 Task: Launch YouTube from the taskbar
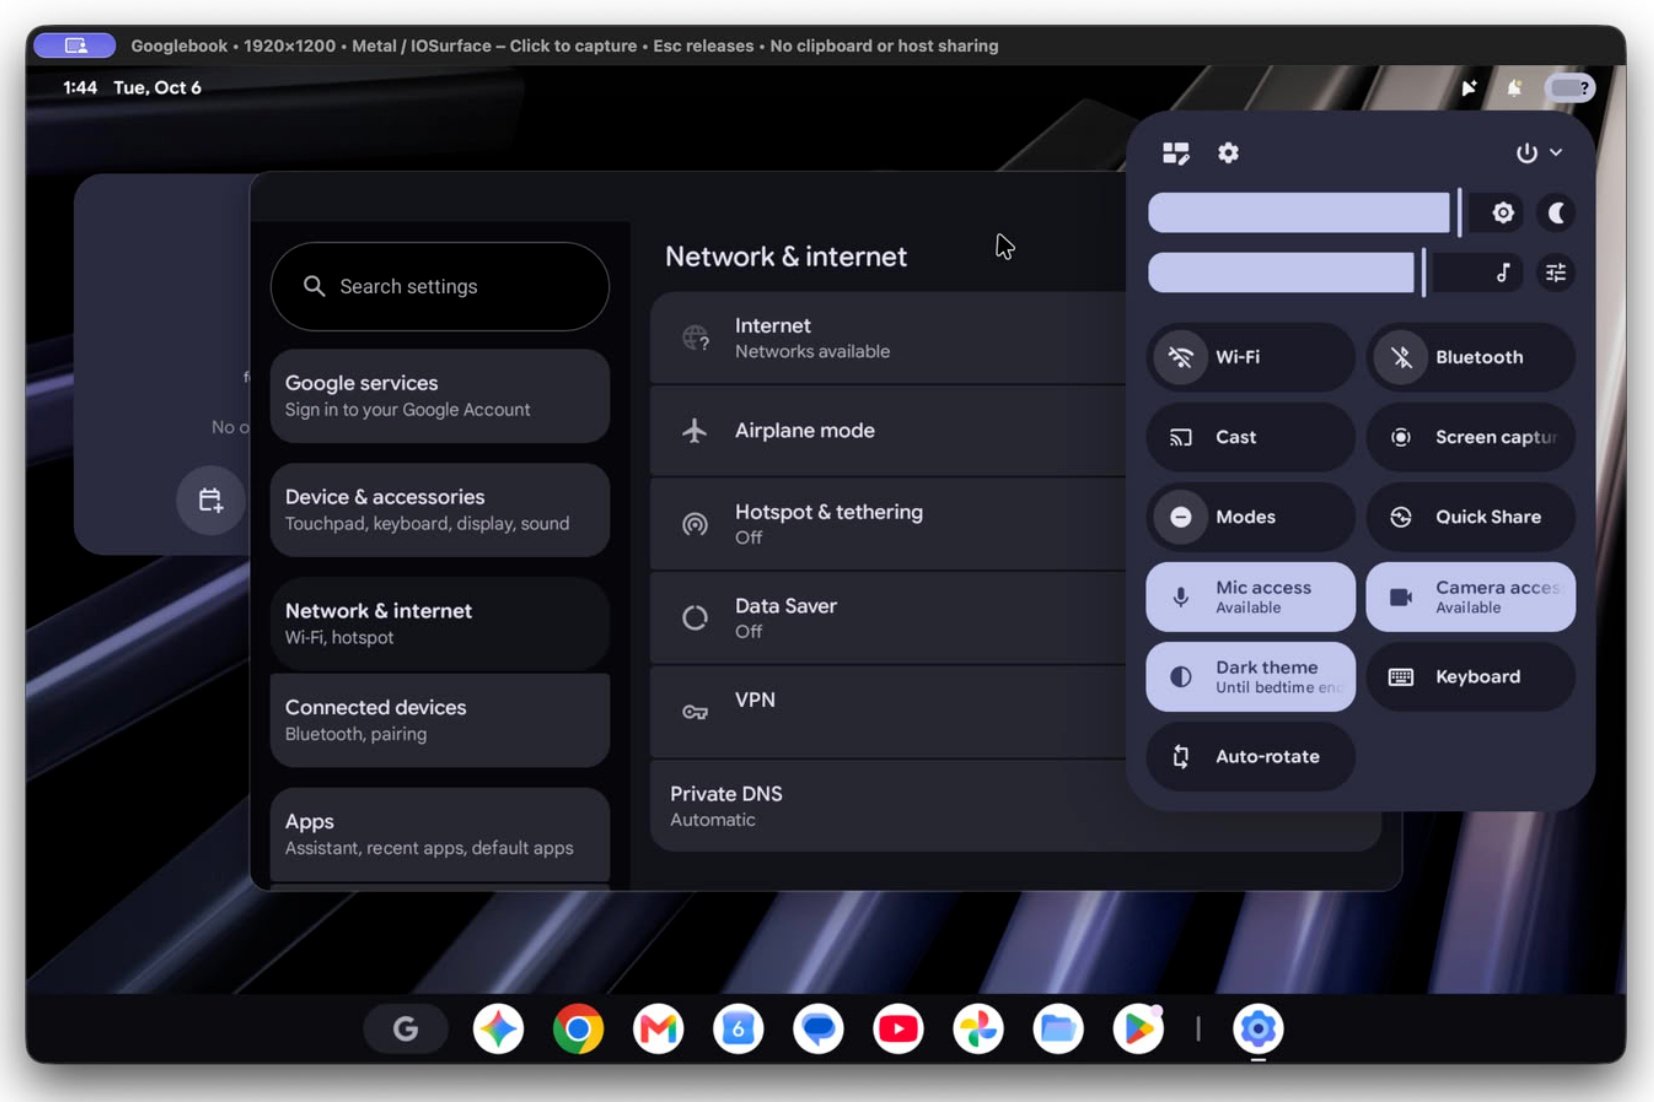(x=898, y=1029)
